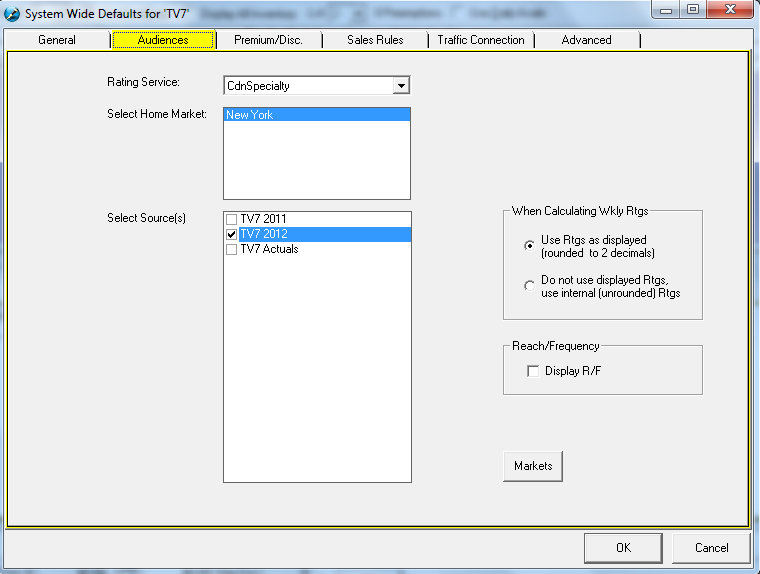Screen dimensions: 760x574
Task: Enable the TV7 Actuals source checkbox
Action: (x=232, y=249)
